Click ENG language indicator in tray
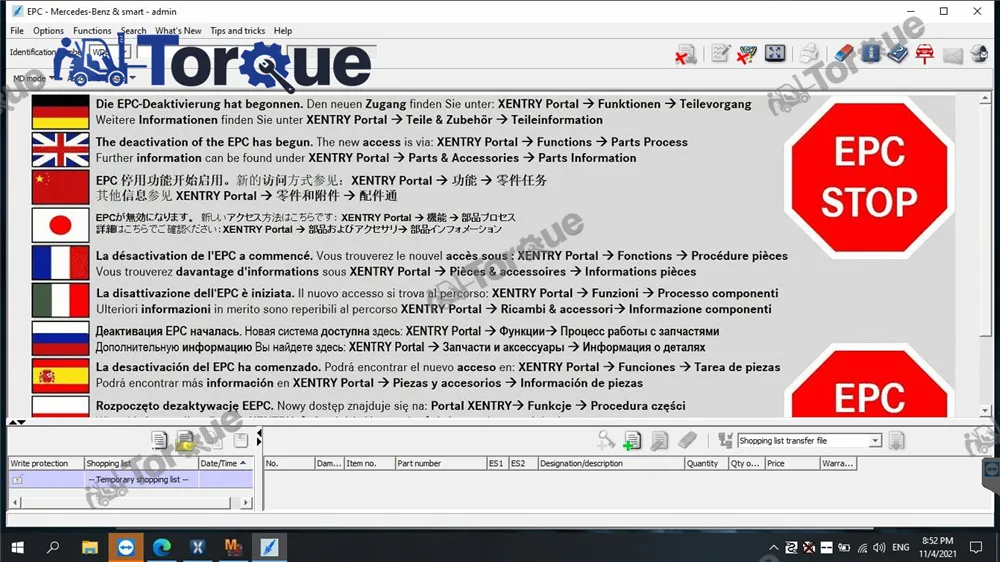Image resolution: width=1000 pixels, height=562 pixels. [x=901, y=547]
